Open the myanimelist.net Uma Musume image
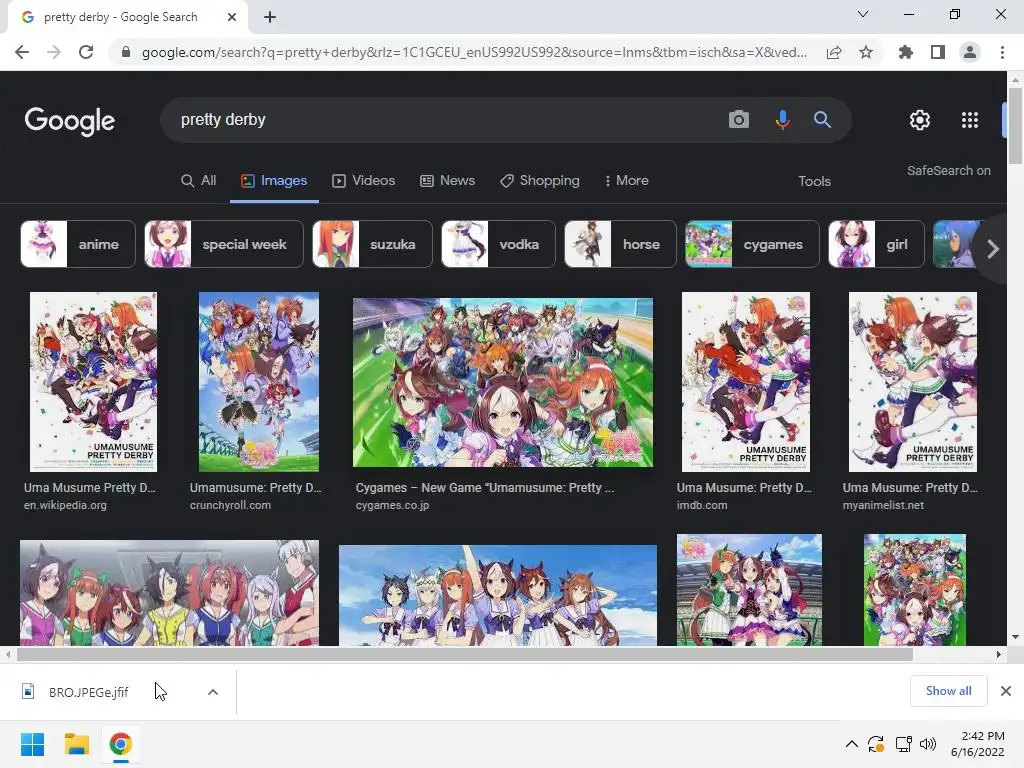The image size is (1024, 768). (x=913, y=382)
